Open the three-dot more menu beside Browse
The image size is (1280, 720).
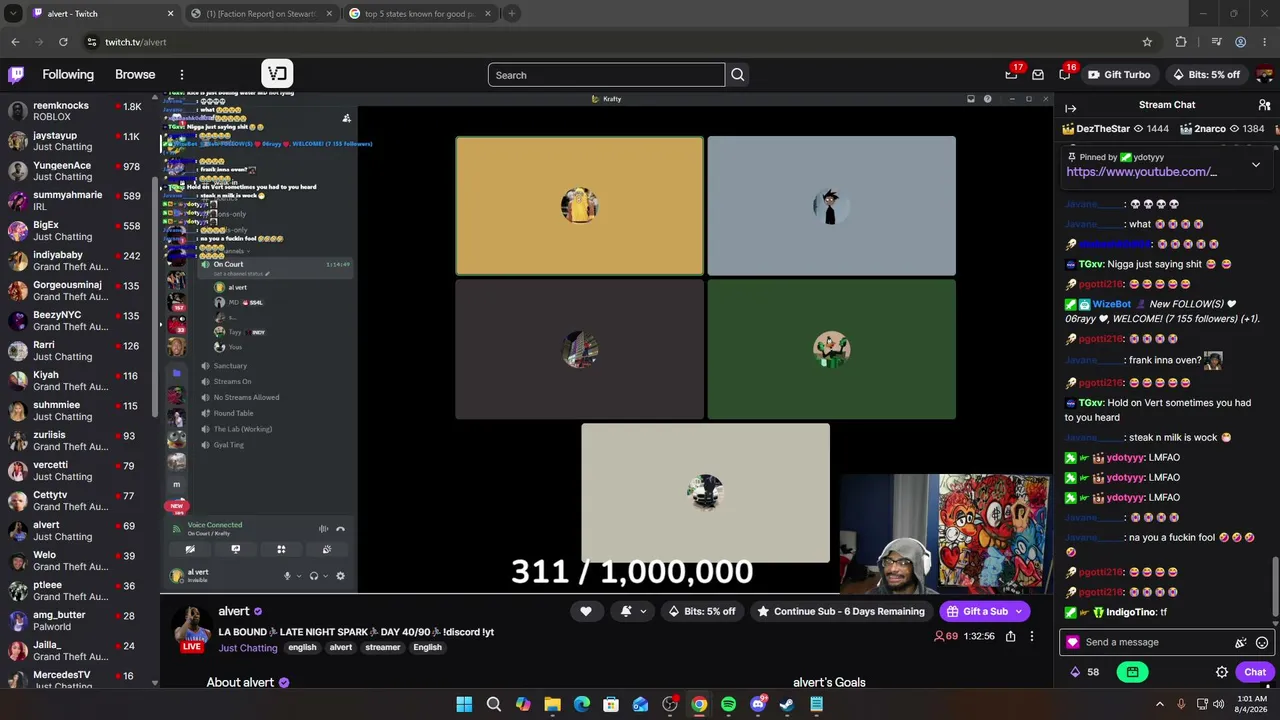point(181,75)
